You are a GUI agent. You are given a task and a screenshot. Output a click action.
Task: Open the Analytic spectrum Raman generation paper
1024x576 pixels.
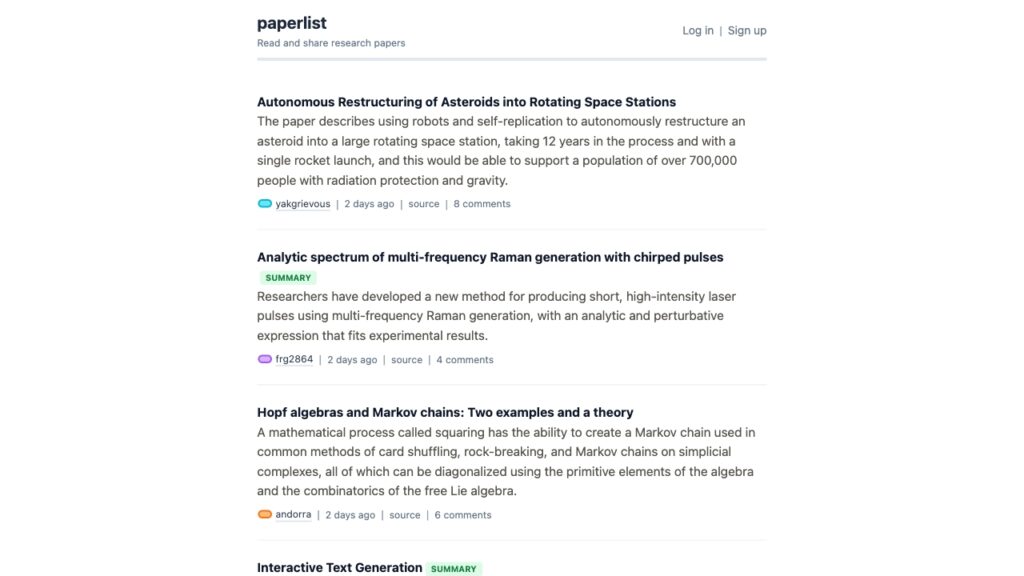490,257
